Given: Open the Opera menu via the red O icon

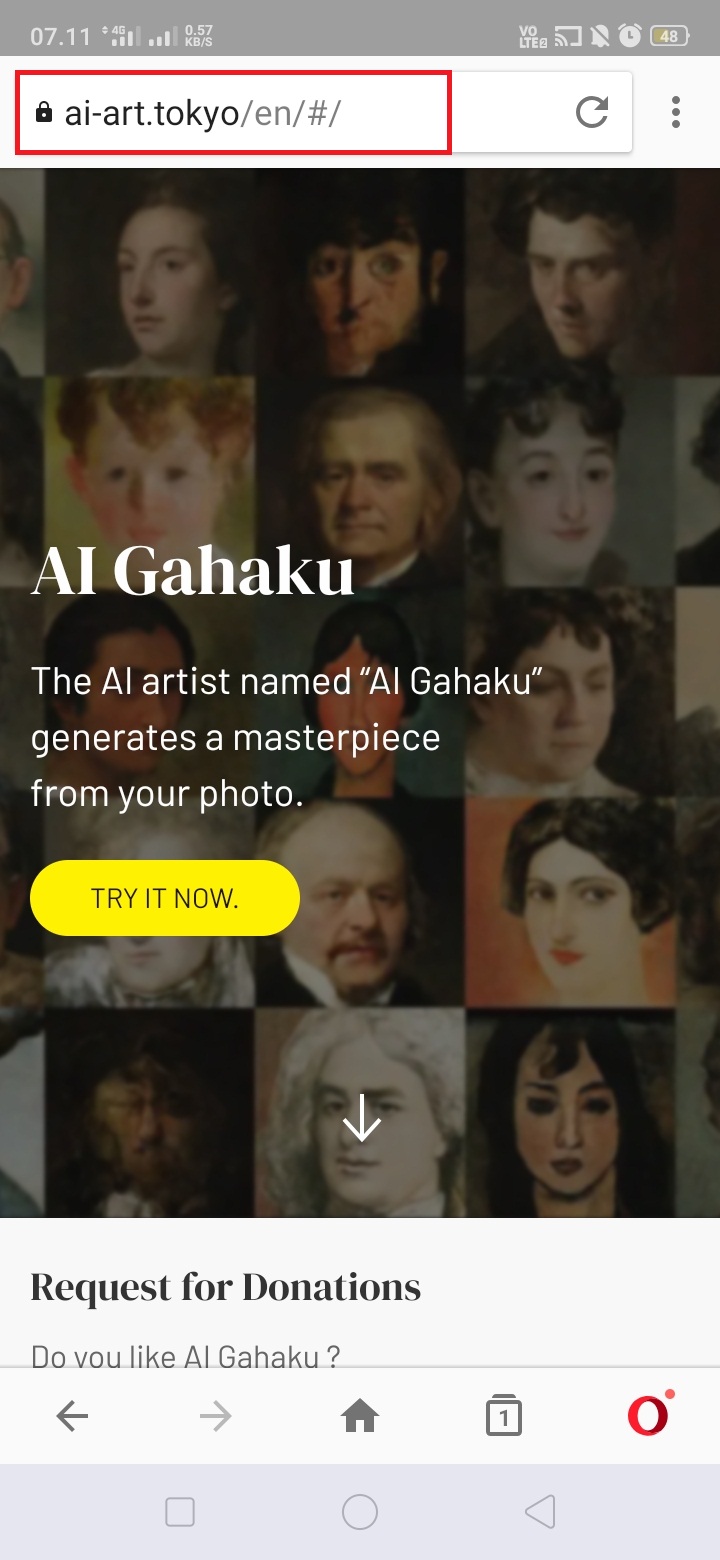Looking at the screenshot, I should [648, 1415].
